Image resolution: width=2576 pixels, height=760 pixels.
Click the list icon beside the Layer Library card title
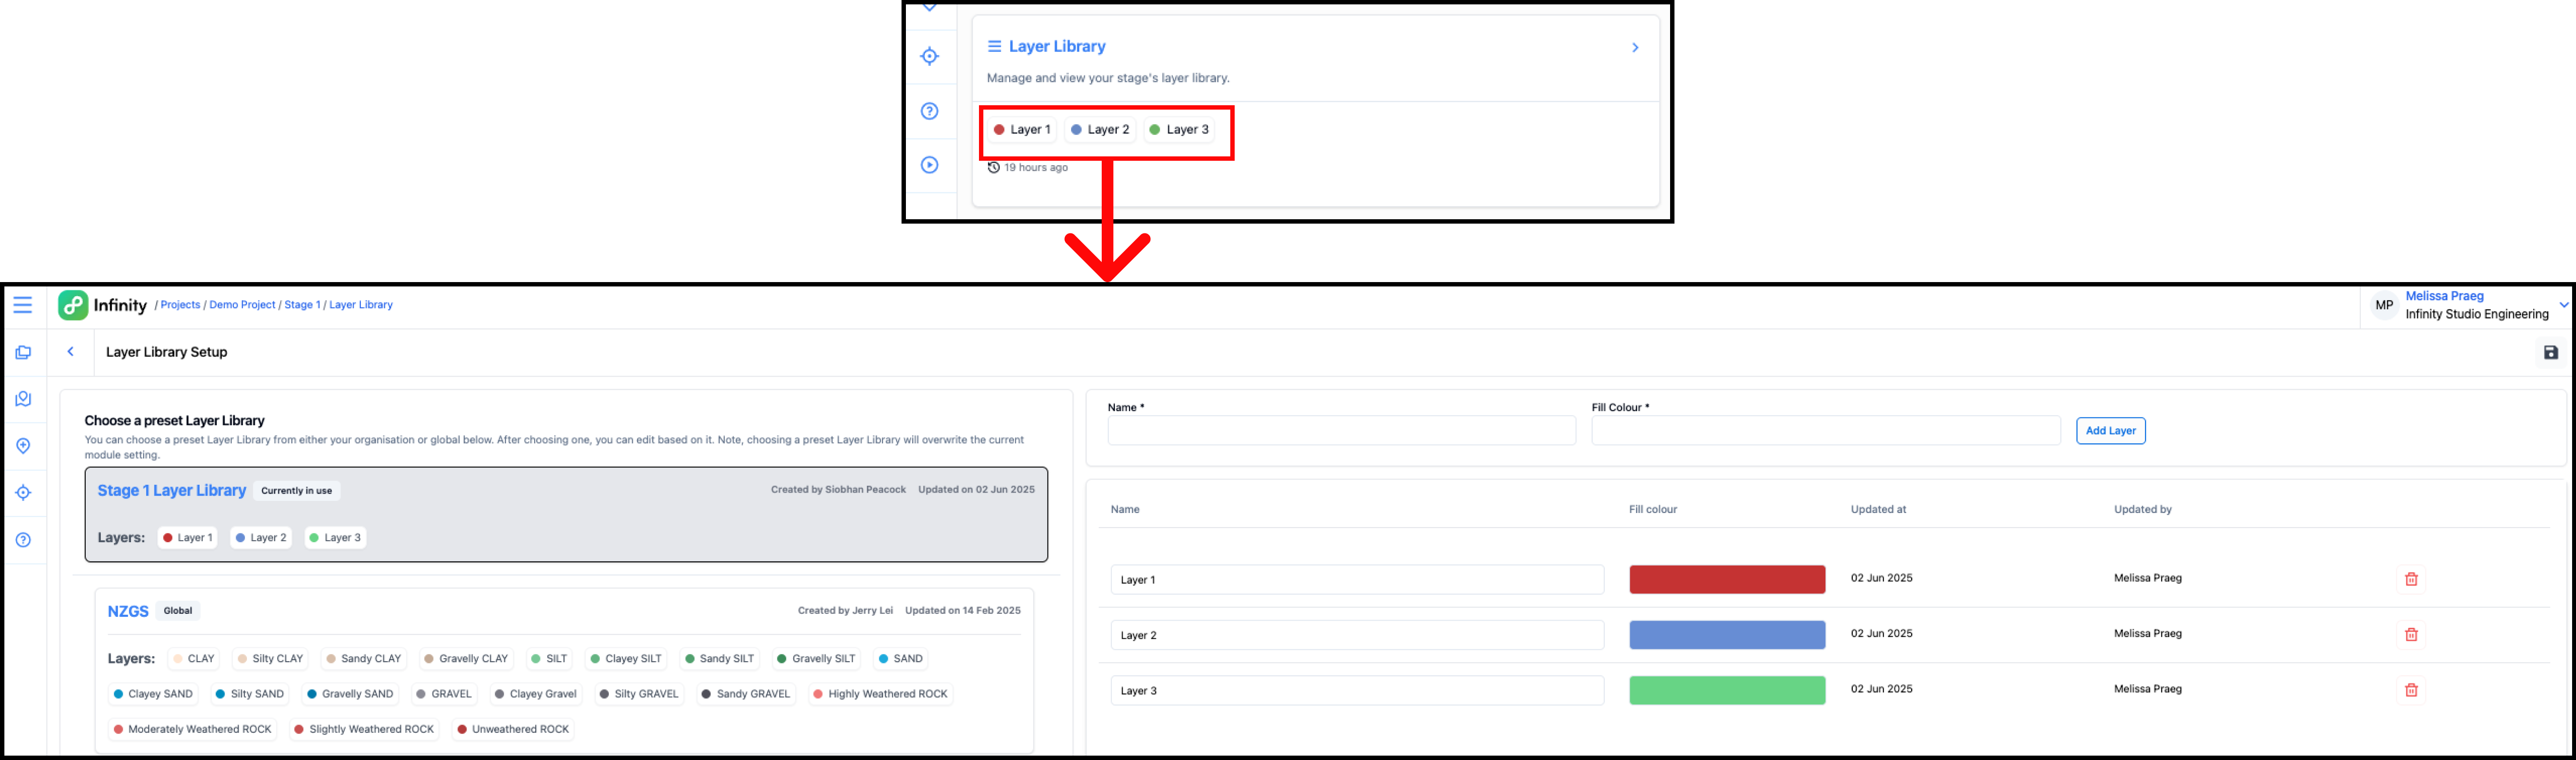click(995, 46)
